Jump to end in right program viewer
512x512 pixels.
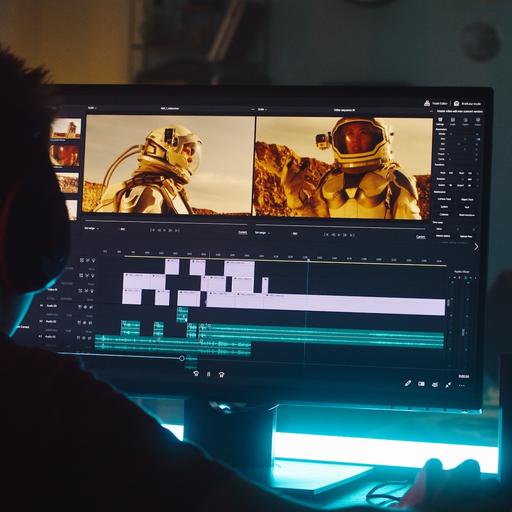click(352, 235)
